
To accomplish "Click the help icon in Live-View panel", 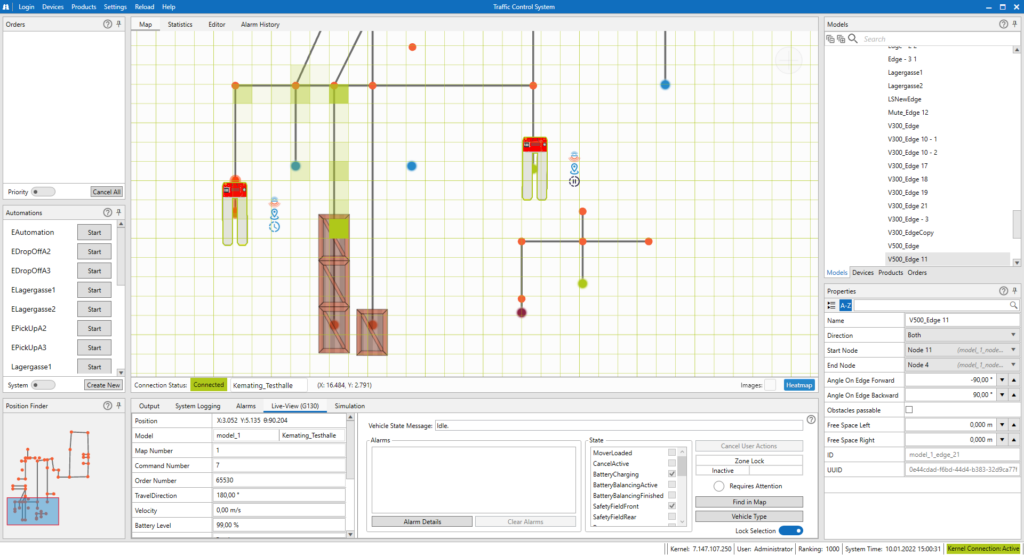I will (811, 419).
